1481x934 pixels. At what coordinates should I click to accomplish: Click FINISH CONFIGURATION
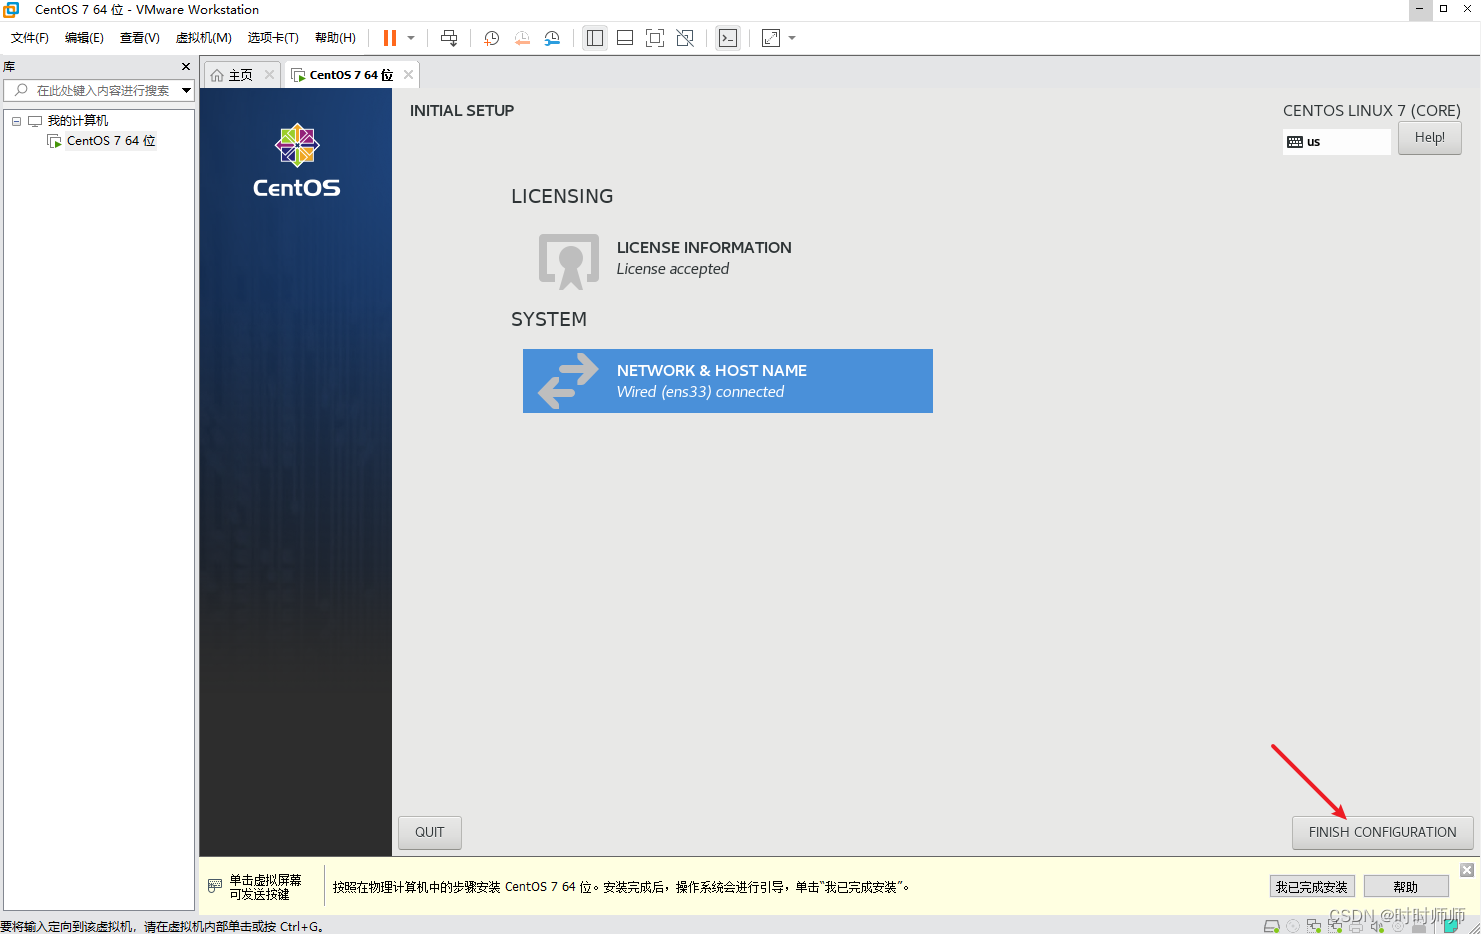point(1382,832)
